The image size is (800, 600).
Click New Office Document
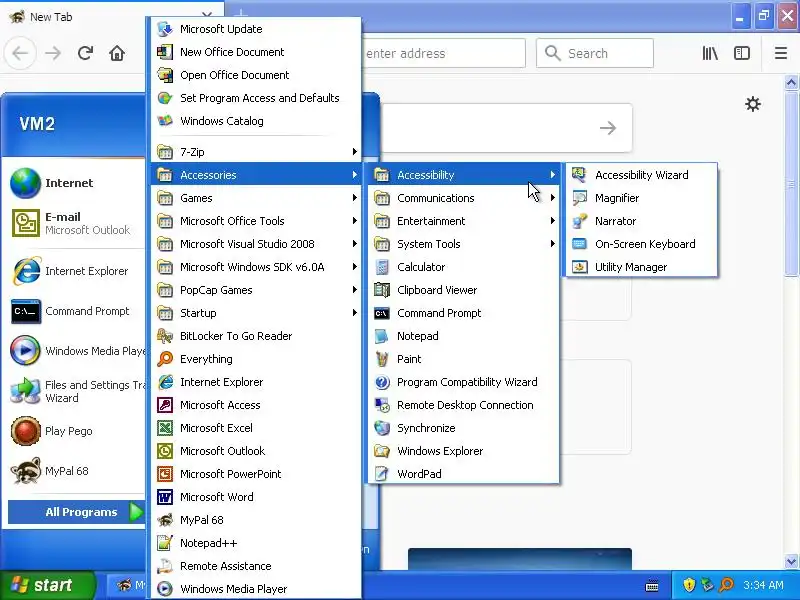pyautogui.click(x=256, y=52)
